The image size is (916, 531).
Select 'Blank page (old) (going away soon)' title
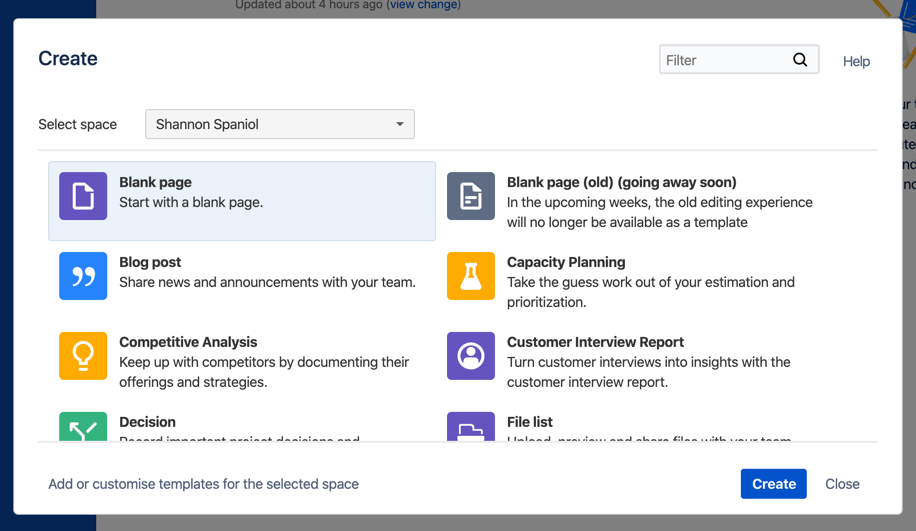coord(622,182)
